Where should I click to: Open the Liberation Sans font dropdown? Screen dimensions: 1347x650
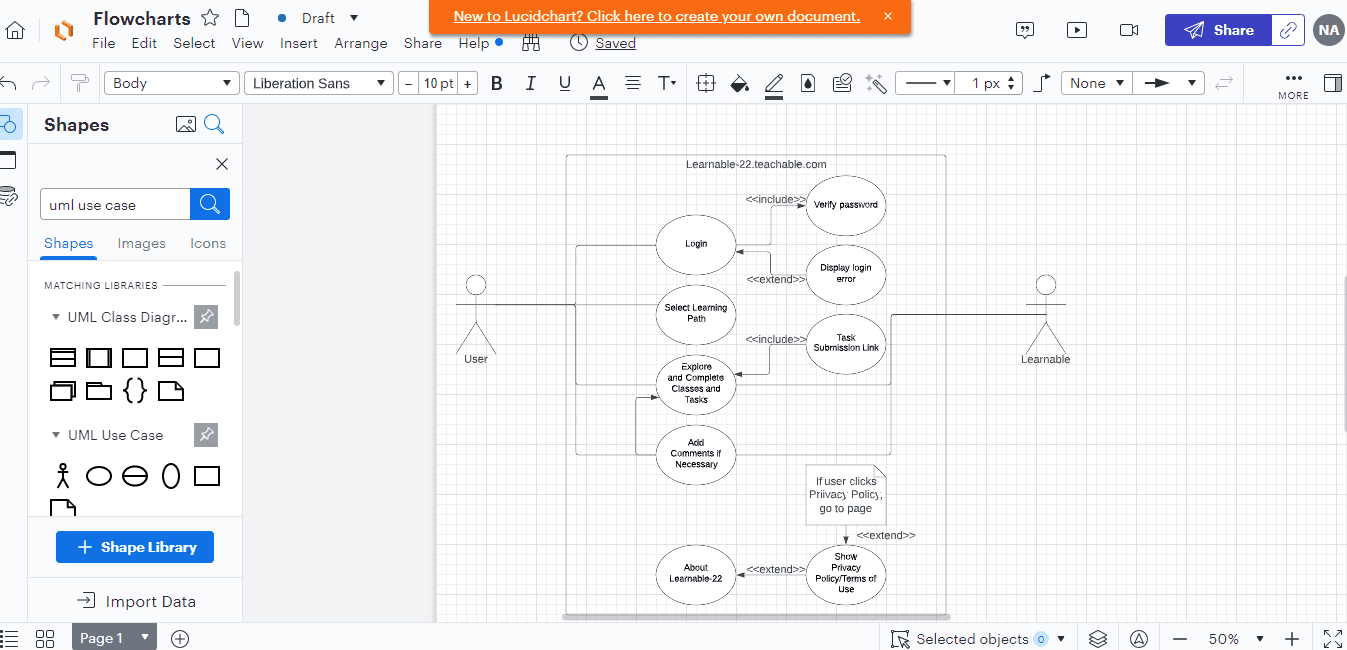pos(318,84)
